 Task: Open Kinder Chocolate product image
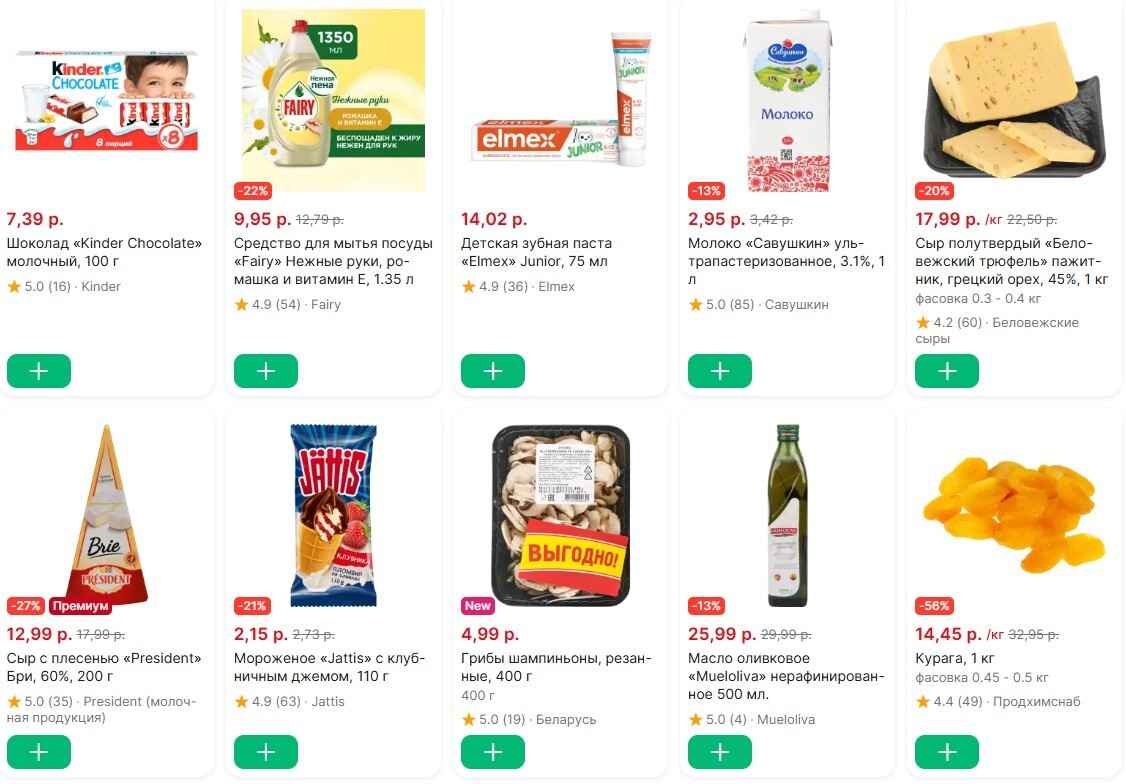pos(107,100)
